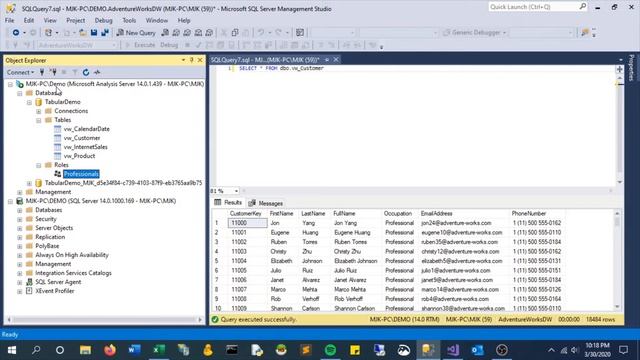Open the Connect dropdown in Object Explorer
The height and width of the screenshot is (360, 640).
click(20, 72)
